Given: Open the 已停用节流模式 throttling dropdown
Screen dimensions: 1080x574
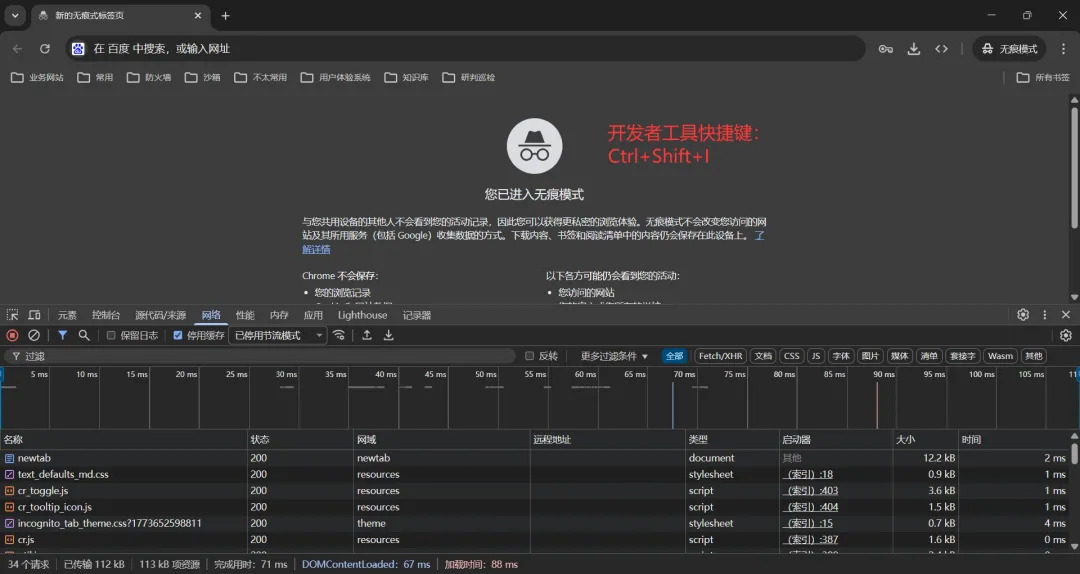Looking at the screenshot, I should pos(278,336).
